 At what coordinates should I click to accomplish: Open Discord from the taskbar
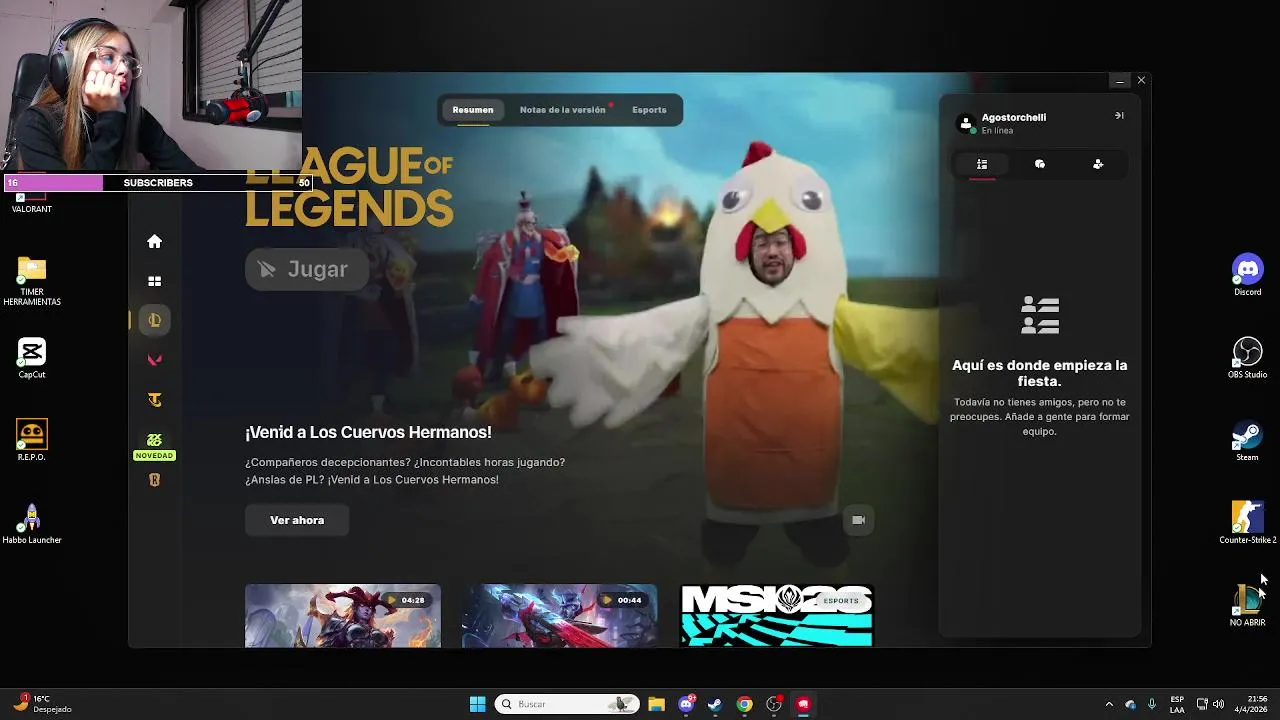[686, 704]
